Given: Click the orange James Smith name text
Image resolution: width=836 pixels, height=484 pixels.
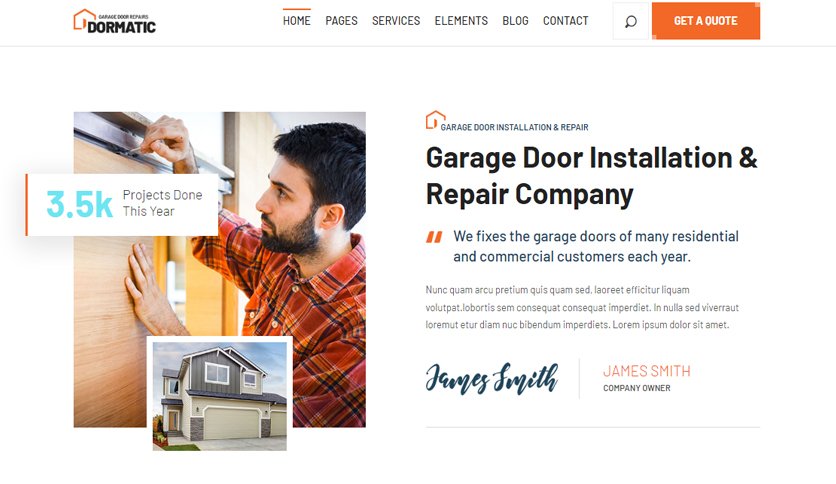Looking at the screenshot, I should pyautogui.click(x=647, y=371).
